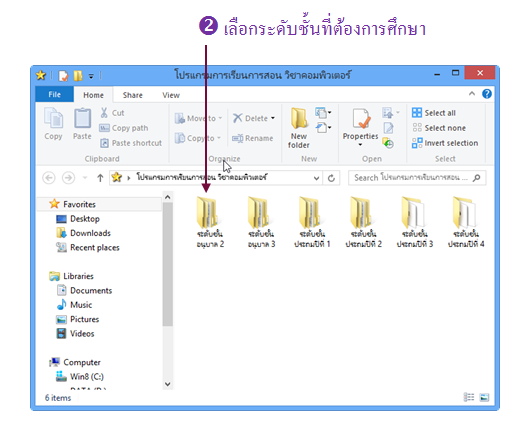Image resolution: width=527 pixels, height=426 pixels.
Task: Expand address bar history dropdown
Action: (316, 178)
